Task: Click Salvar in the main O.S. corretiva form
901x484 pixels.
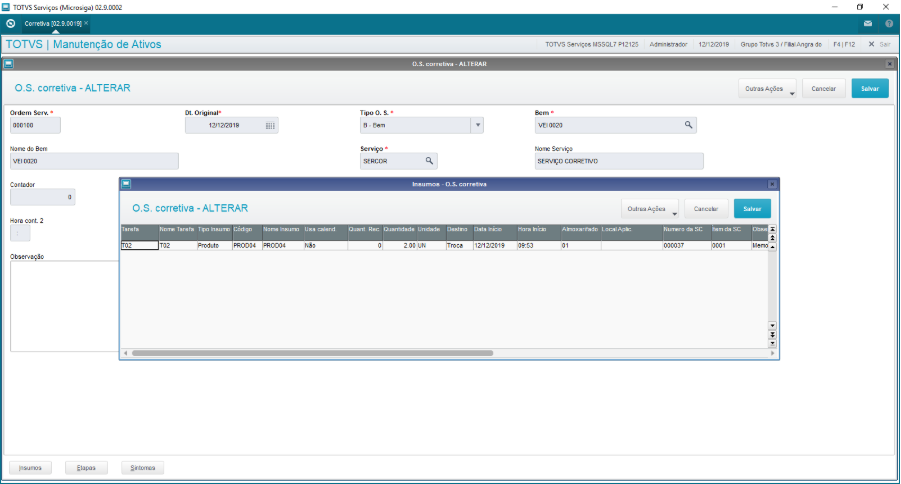Action: (x=870, y=89)
